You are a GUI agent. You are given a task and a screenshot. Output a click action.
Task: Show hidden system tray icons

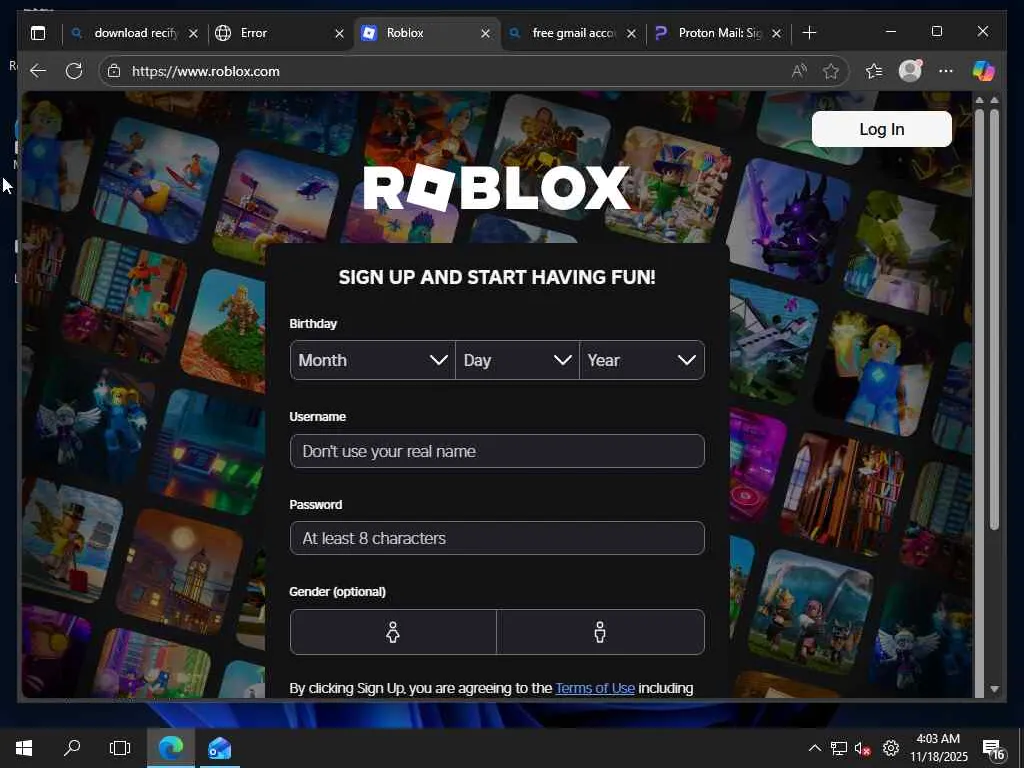(814, 748)
